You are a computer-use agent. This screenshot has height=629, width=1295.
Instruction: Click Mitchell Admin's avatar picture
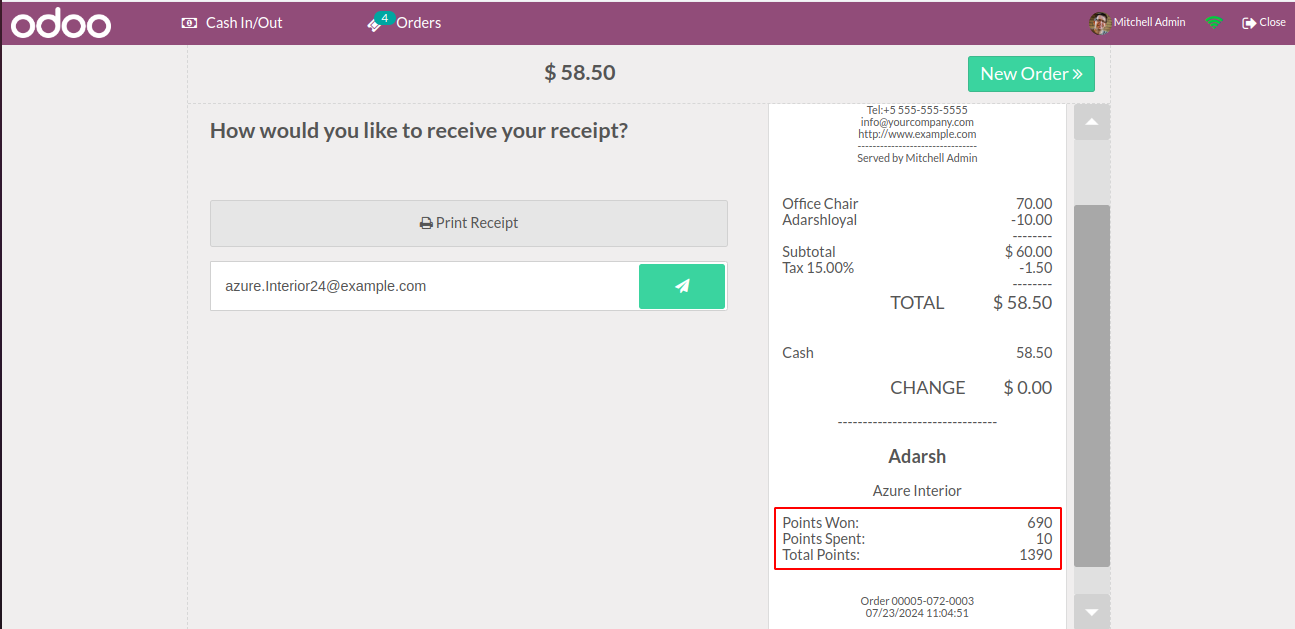click(x=1099, y=23)
